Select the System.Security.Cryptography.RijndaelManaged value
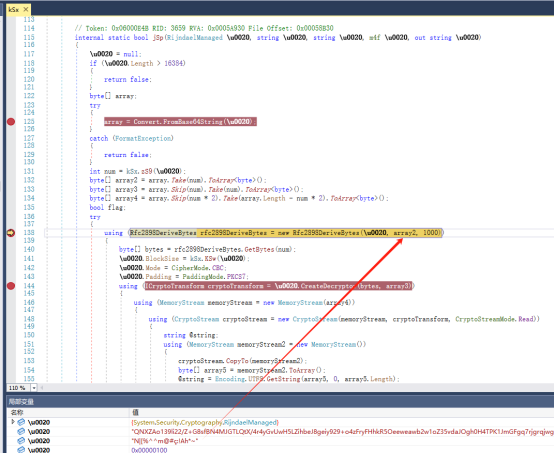The image size is (554, 454). tap(205, 423)
